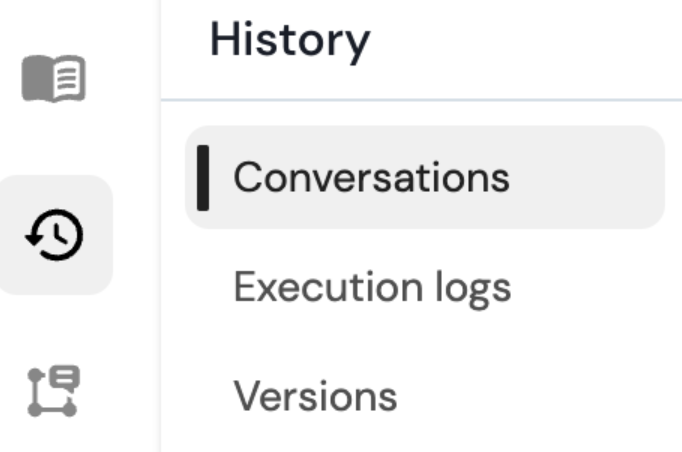The width and height of the screenshot is (682, 452).
Task: Click the Versions text link
Action: (x=315, y=396)
